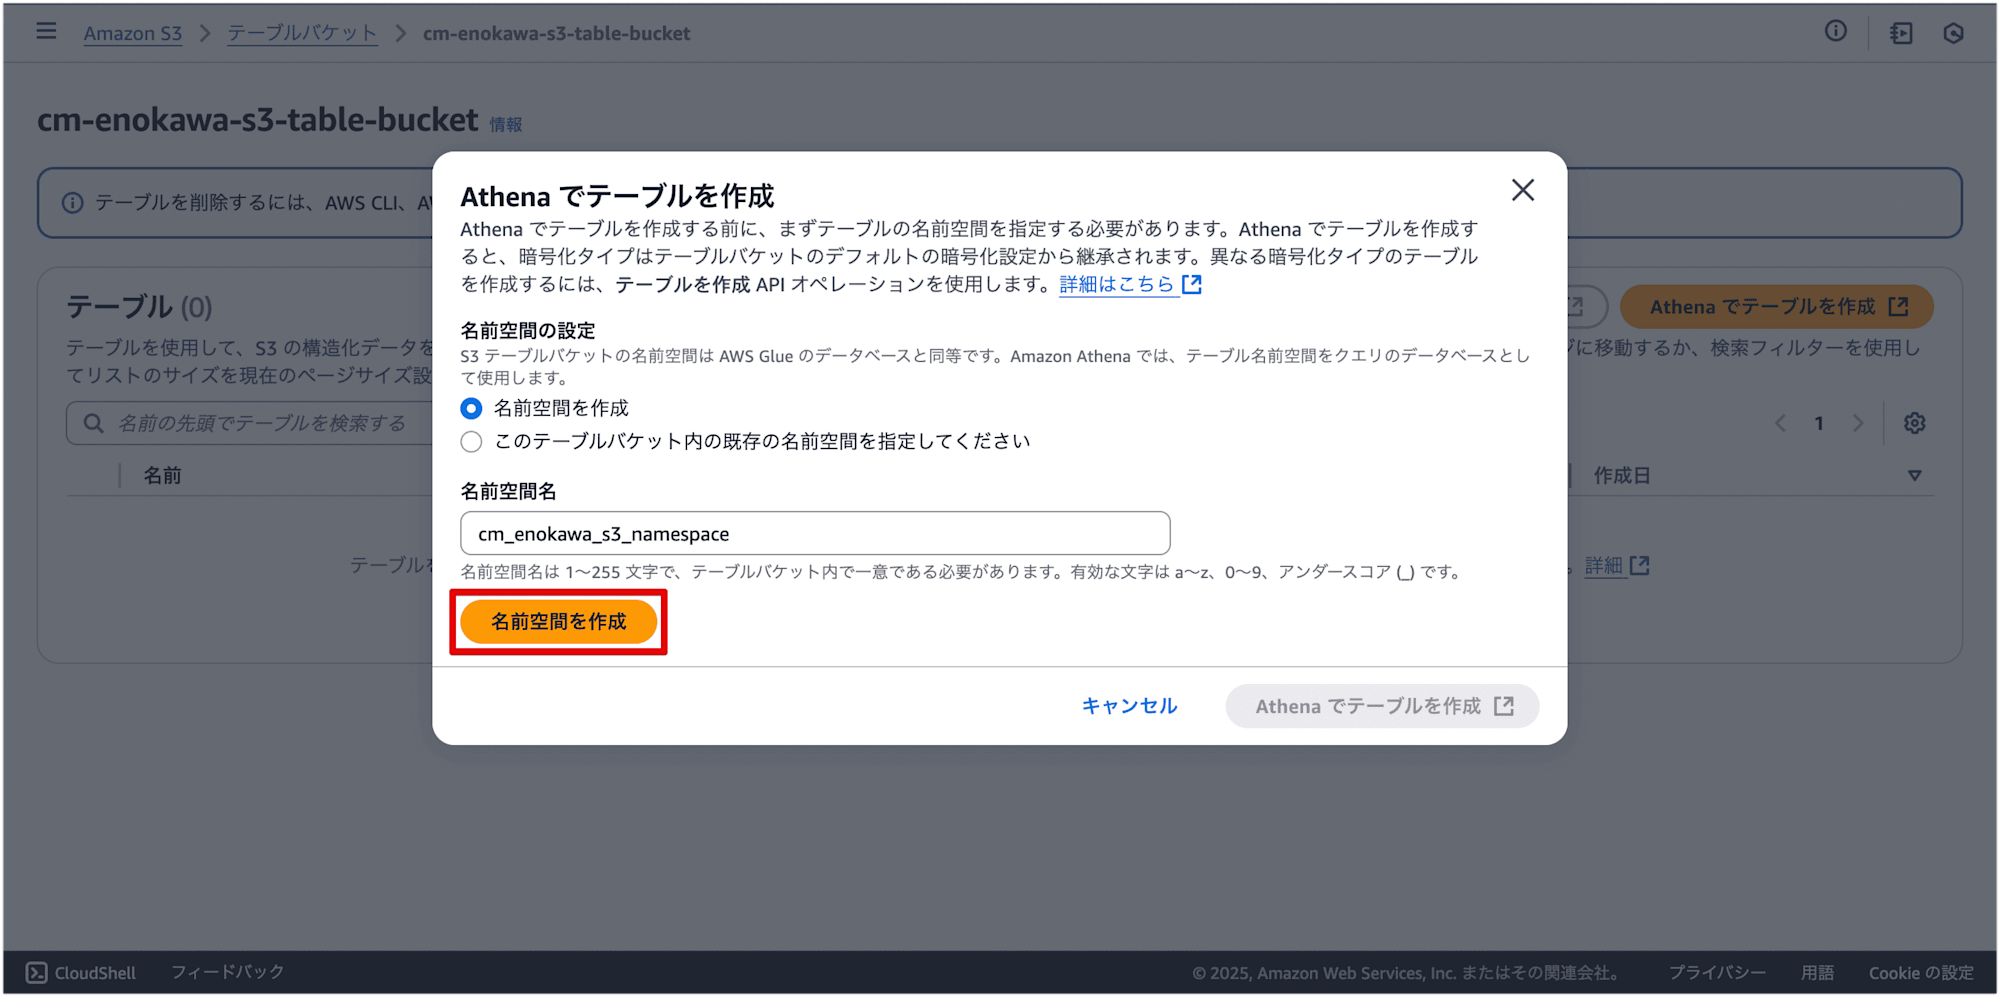The image size is (2000, 997).
Task: Sort by 作成日 column arrow
Action: pyautogui.click(x=1914, y=476)
